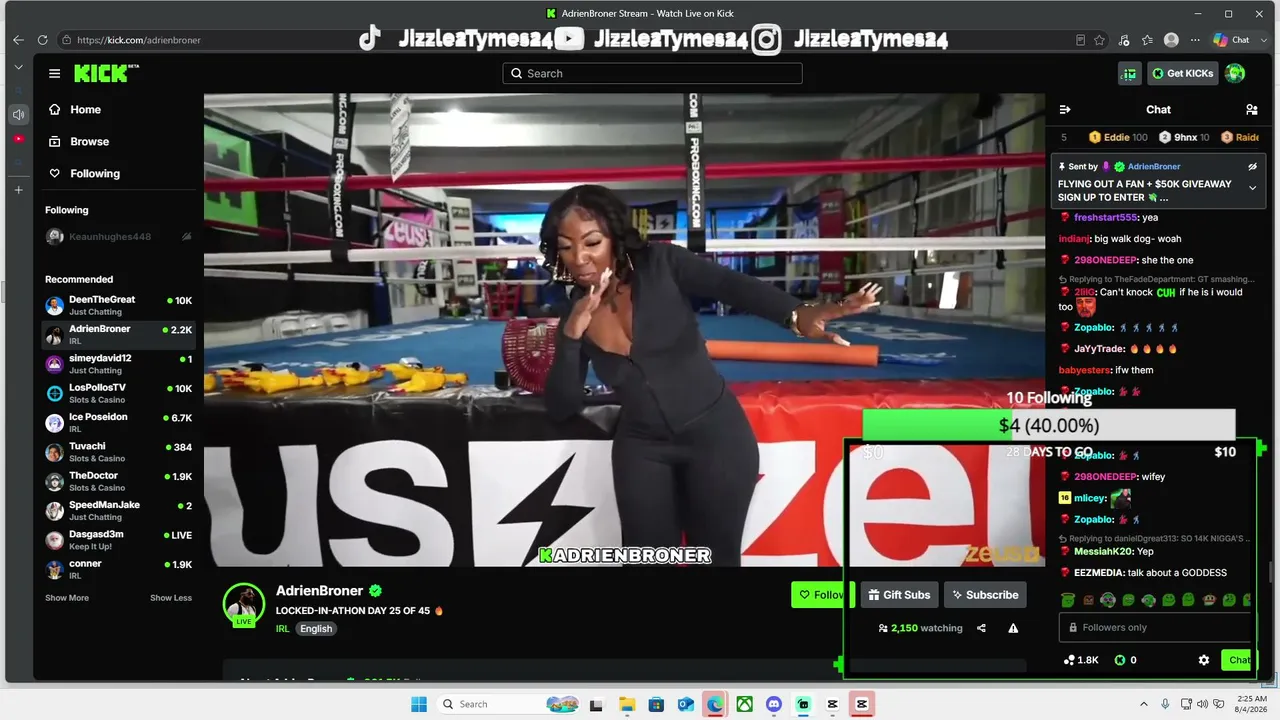Click the Gift Subs button

click(x=899, y=595)
